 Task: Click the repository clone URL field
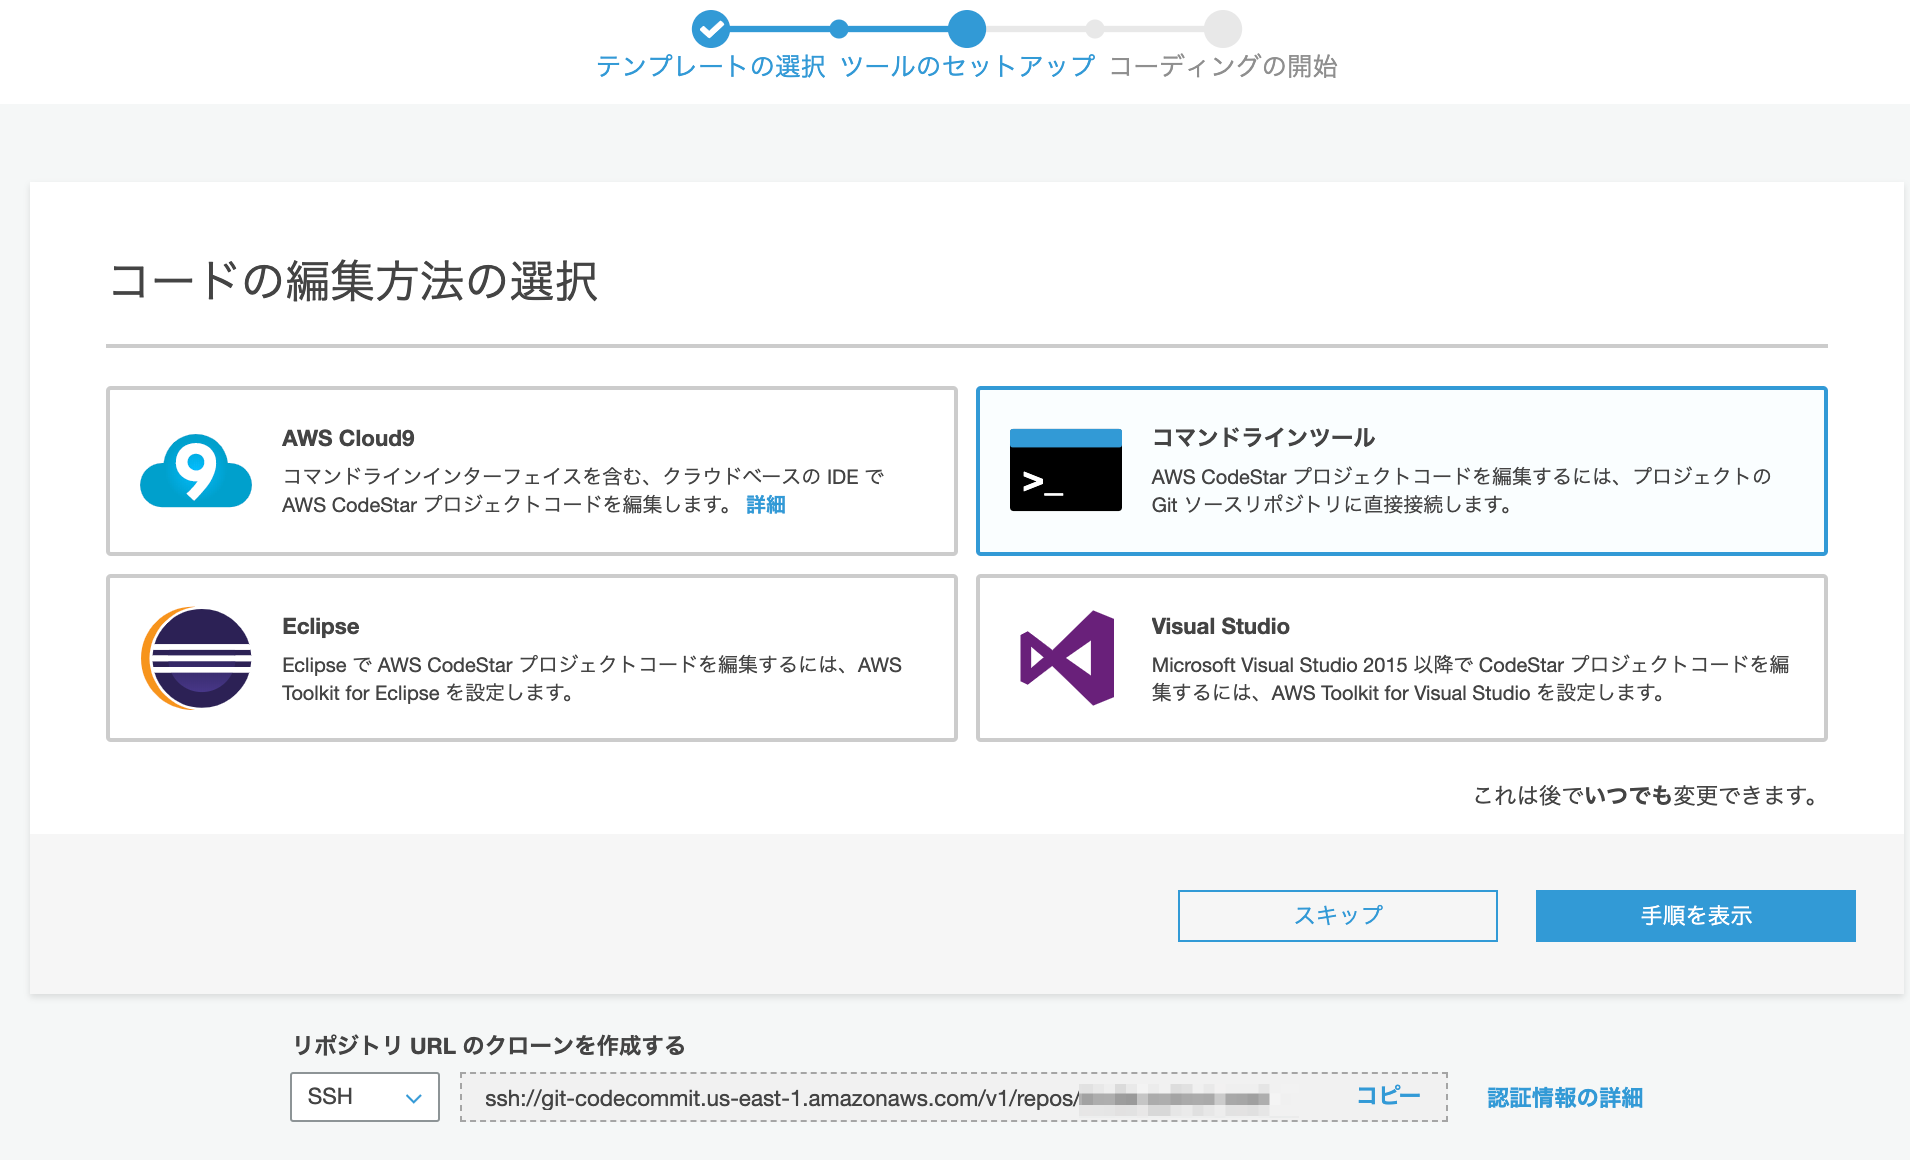point(954,1097)
